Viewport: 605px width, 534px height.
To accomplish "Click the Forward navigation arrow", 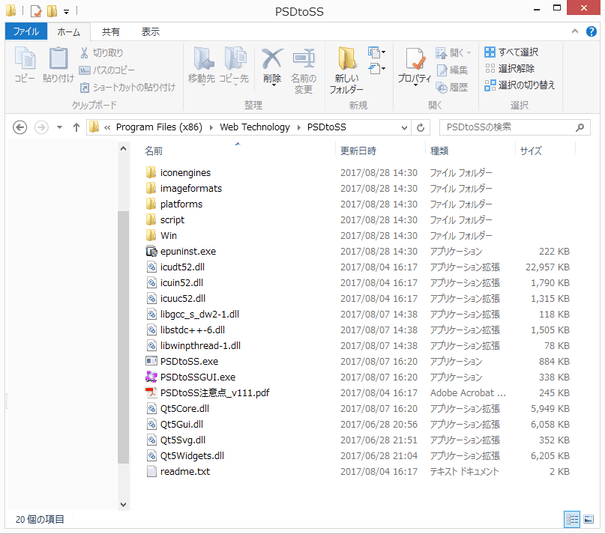I will click(x=41, y=127).
